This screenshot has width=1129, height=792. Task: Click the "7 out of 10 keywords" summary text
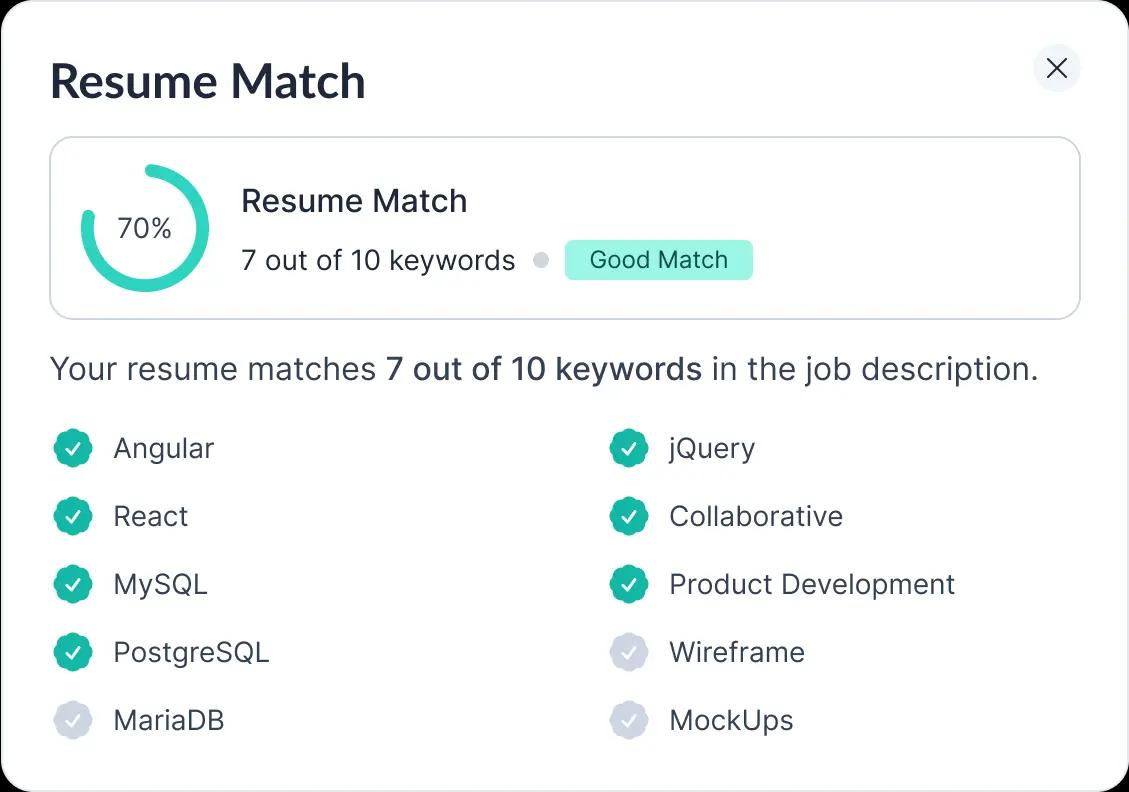click(x=378, y=261)
